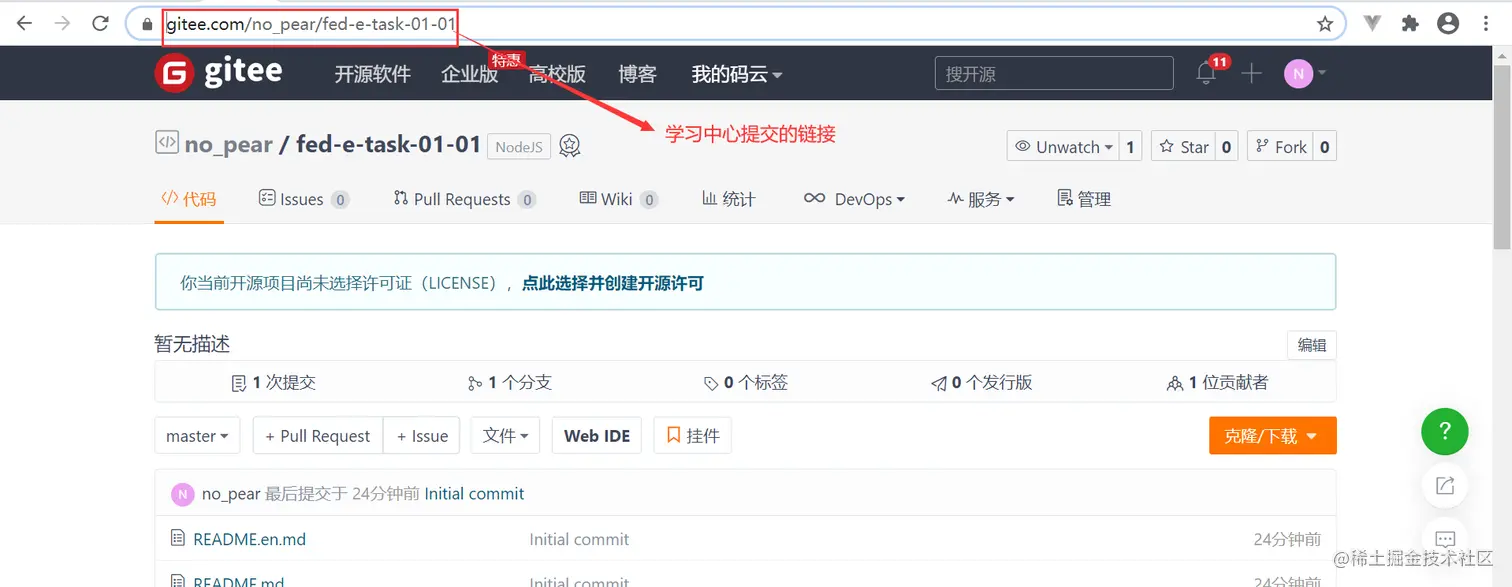Click the feedback chat floating icon
1512x587 pixels.
tap(1444, 539)
